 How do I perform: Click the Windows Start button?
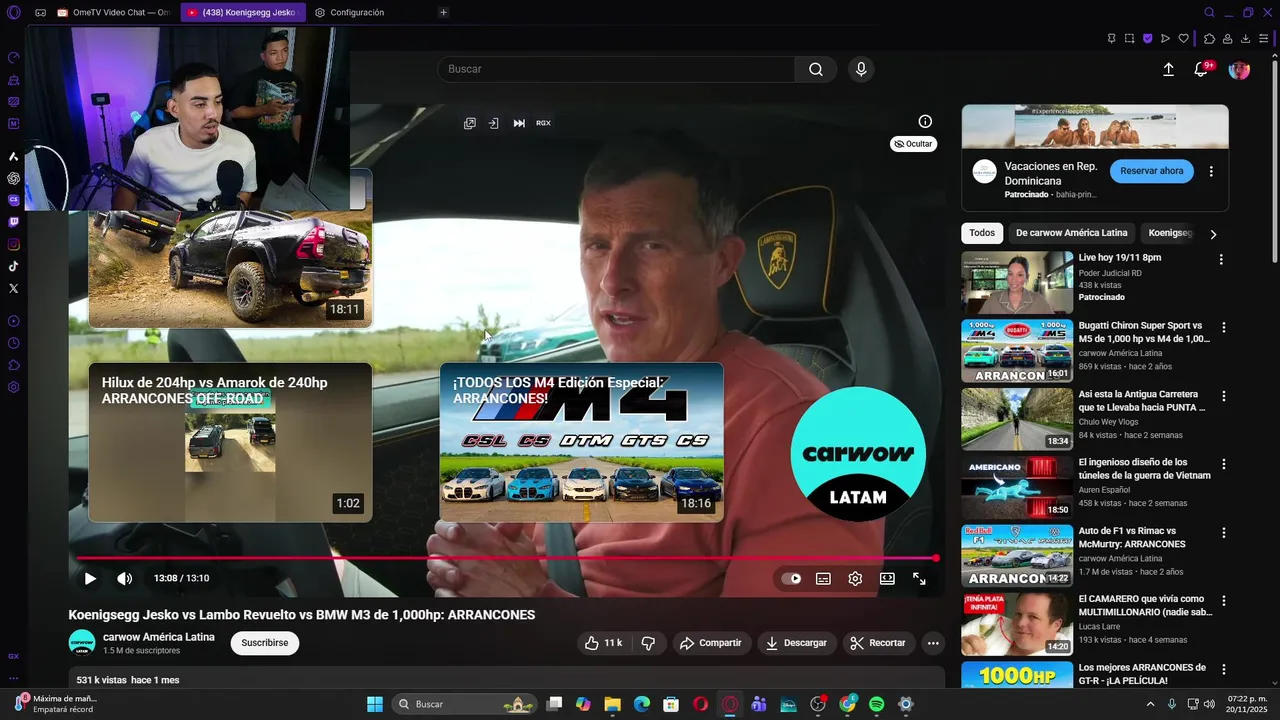point(375,704)
